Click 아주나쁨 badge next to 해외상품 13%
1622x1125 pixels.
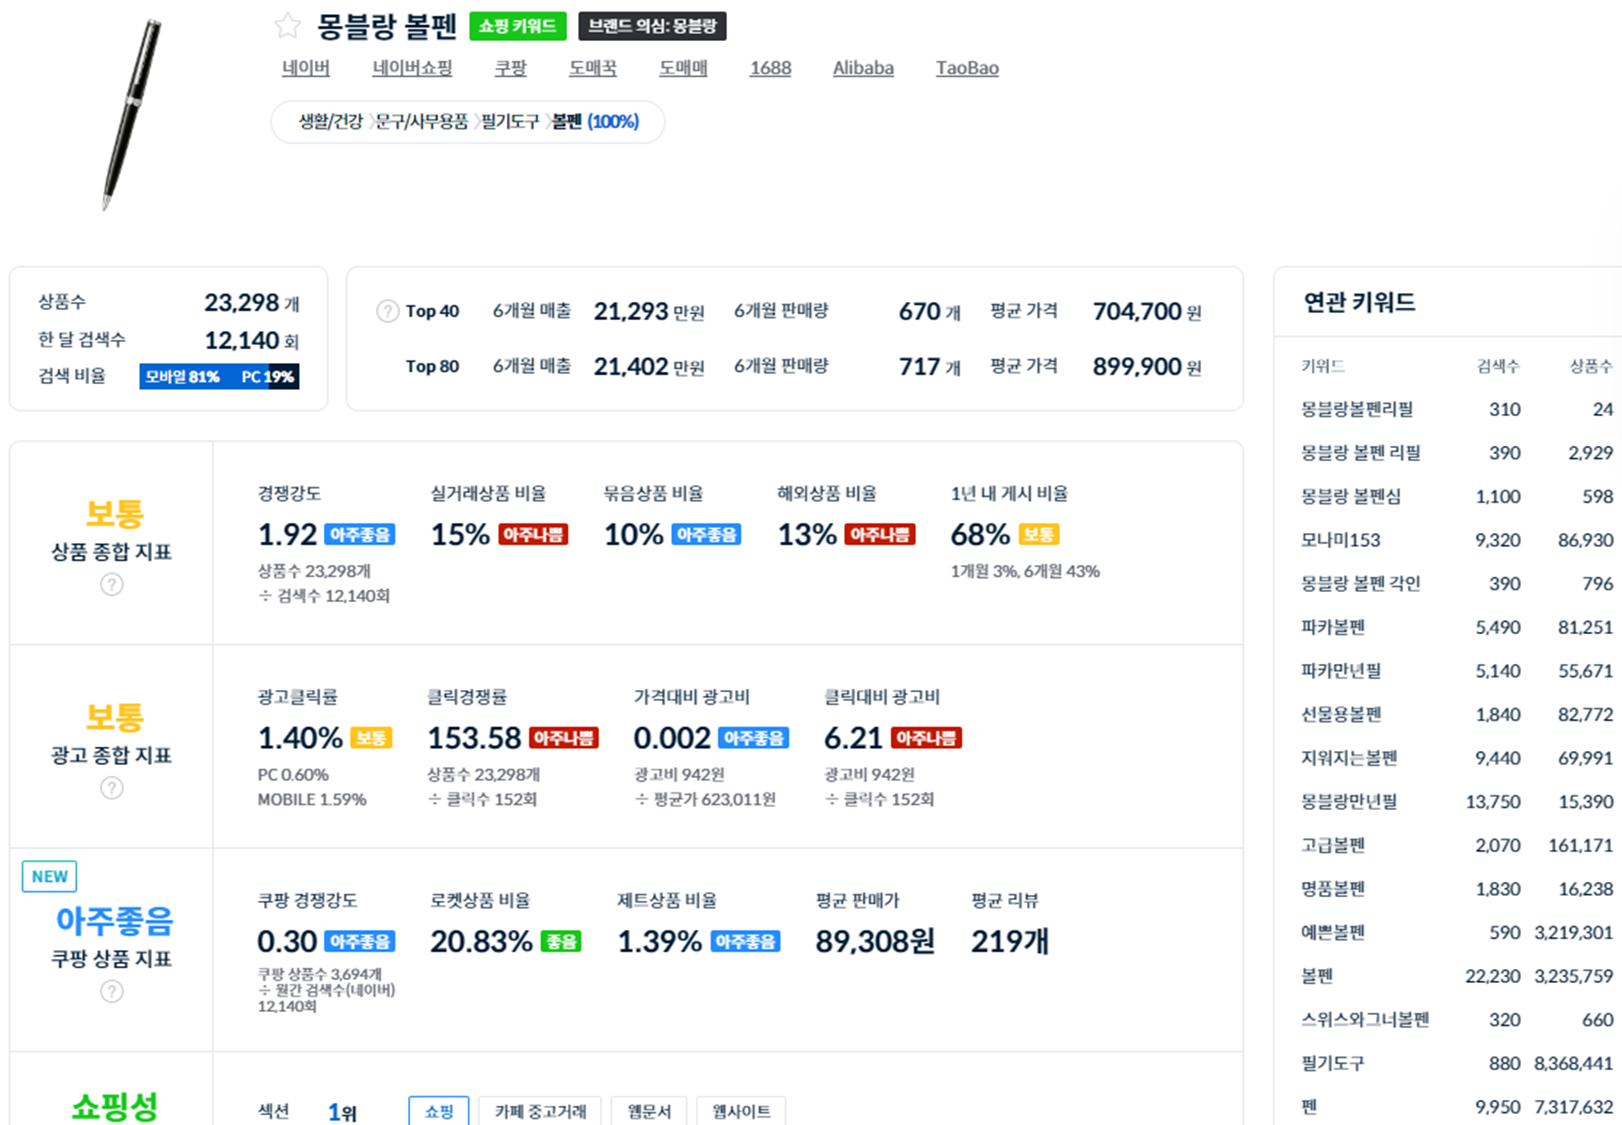880,535
